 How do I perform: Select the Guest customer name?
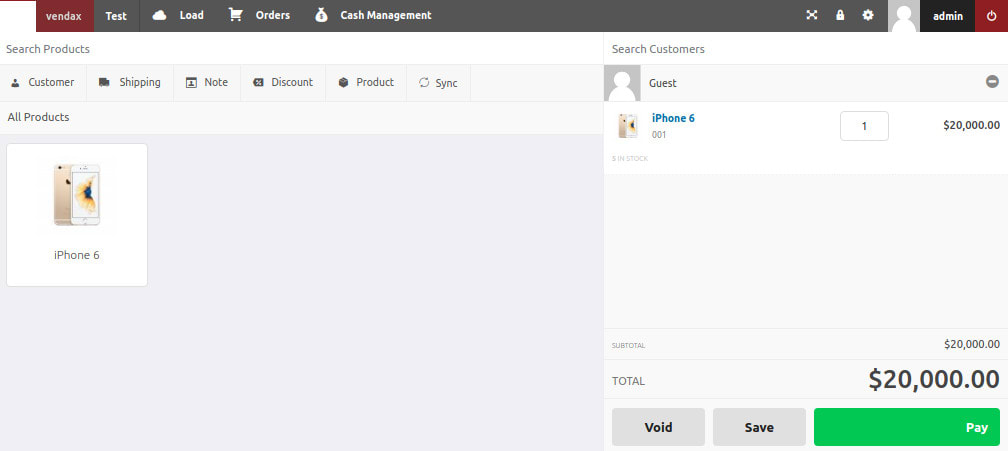coord(663,84)
